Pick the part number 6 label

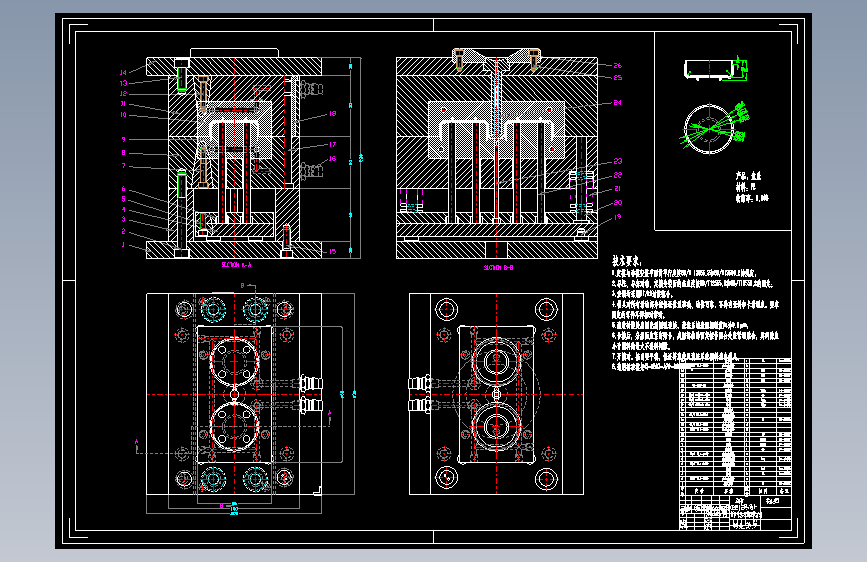[123, 189]
